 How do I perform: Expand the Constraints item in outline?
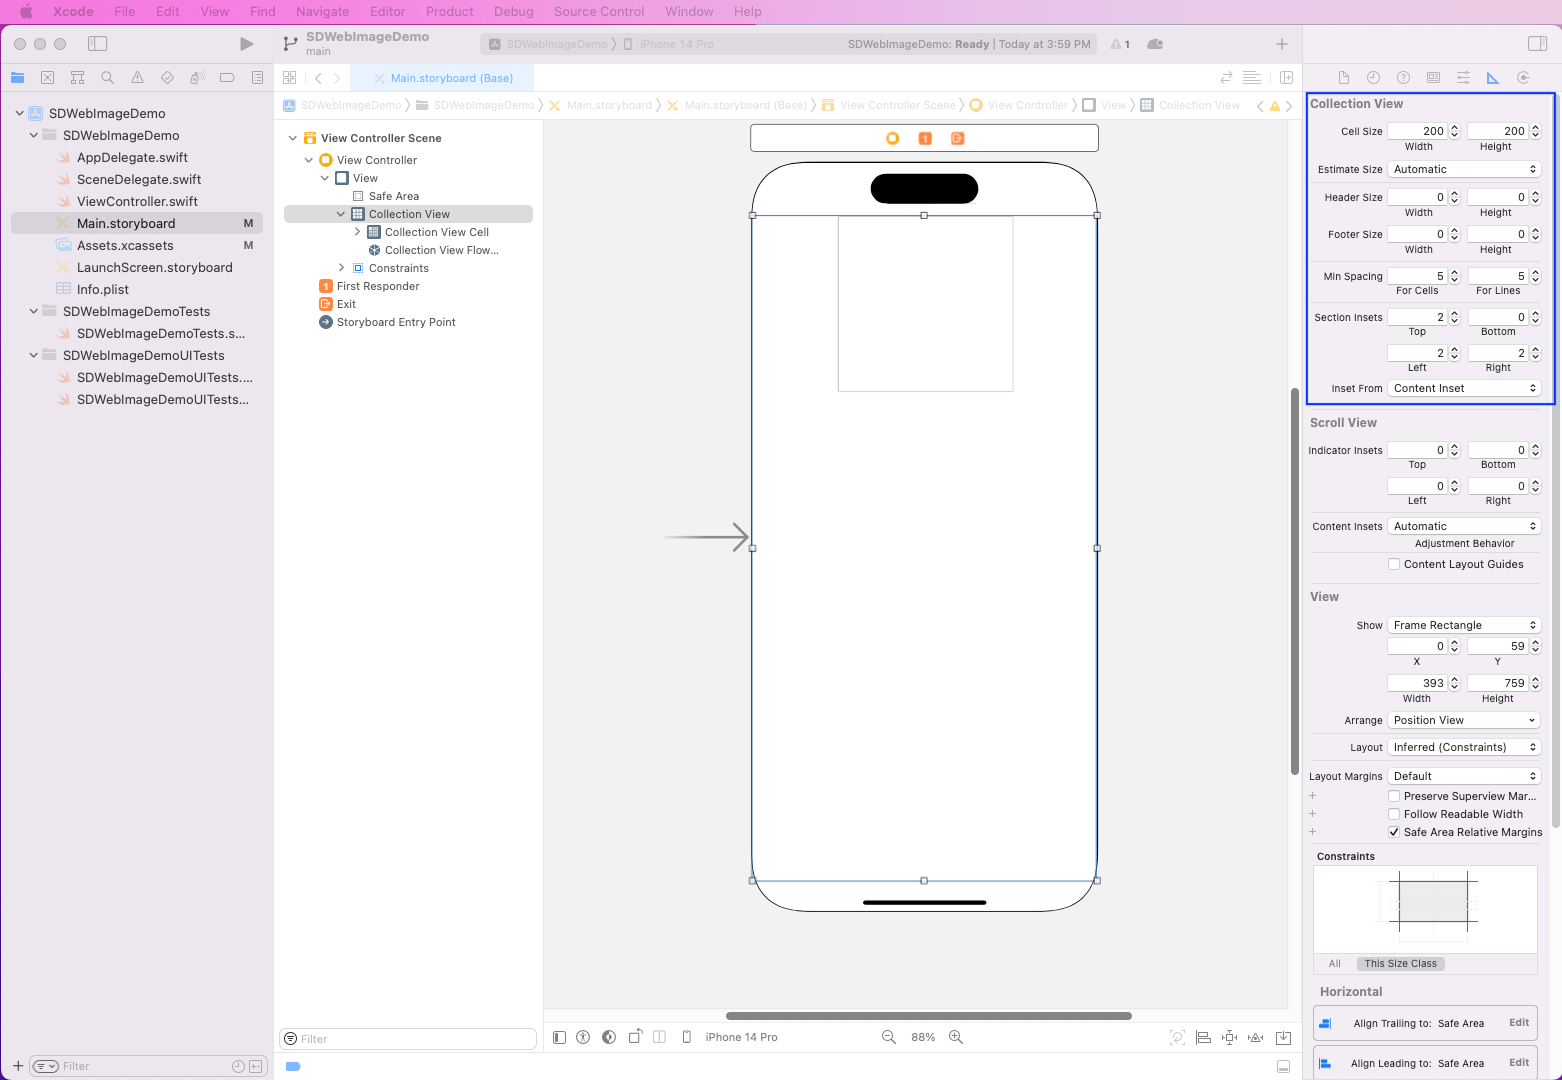click(342, 268)
